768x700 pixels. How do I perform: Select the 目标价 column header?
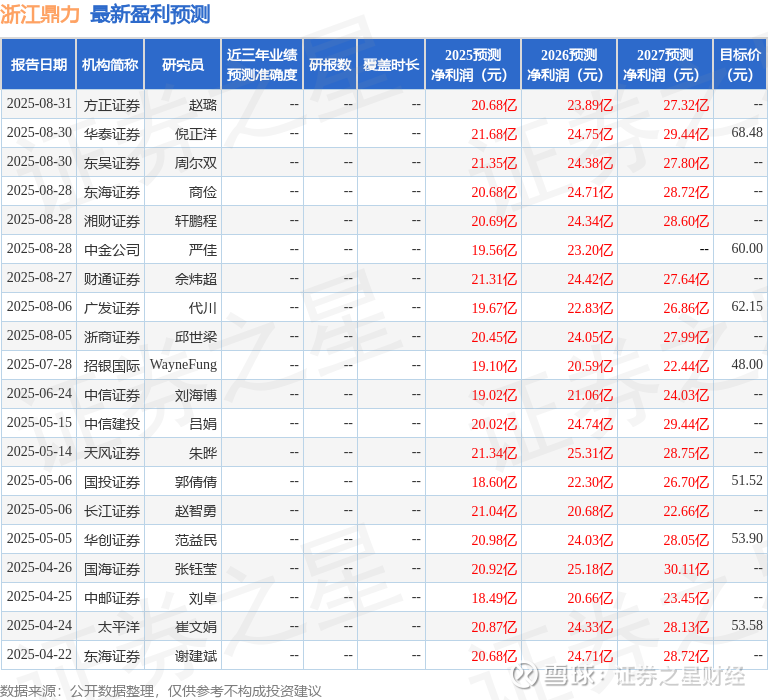coord(740,65)
